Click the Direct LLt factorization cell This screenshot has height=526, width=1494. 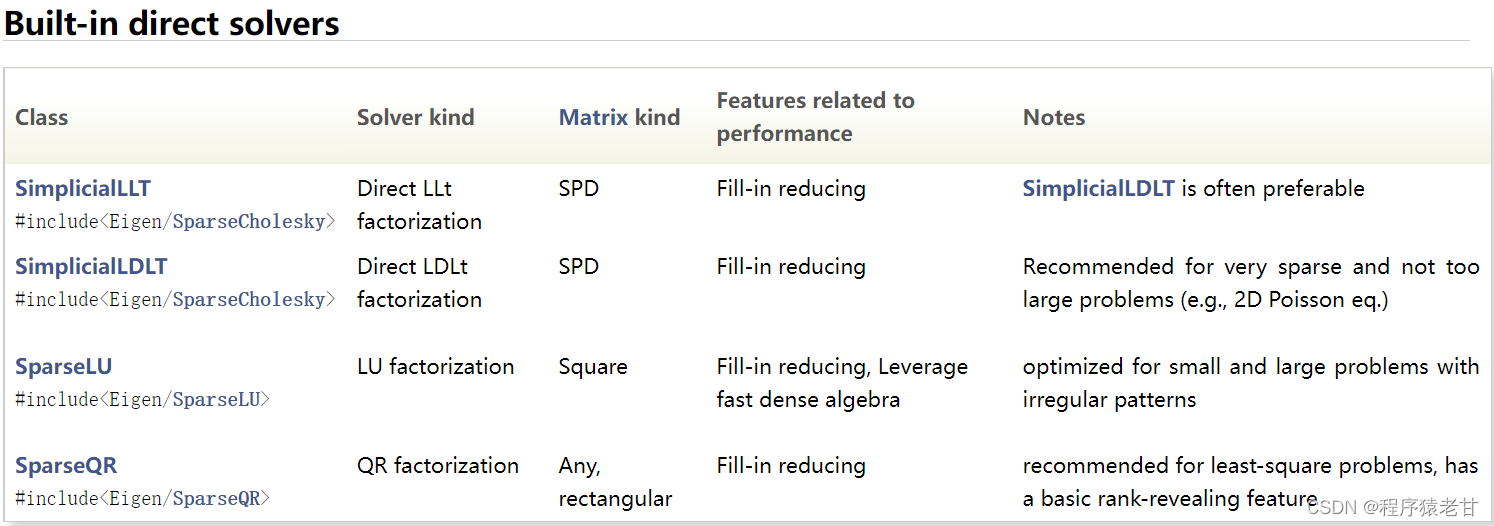pos(419,205)
